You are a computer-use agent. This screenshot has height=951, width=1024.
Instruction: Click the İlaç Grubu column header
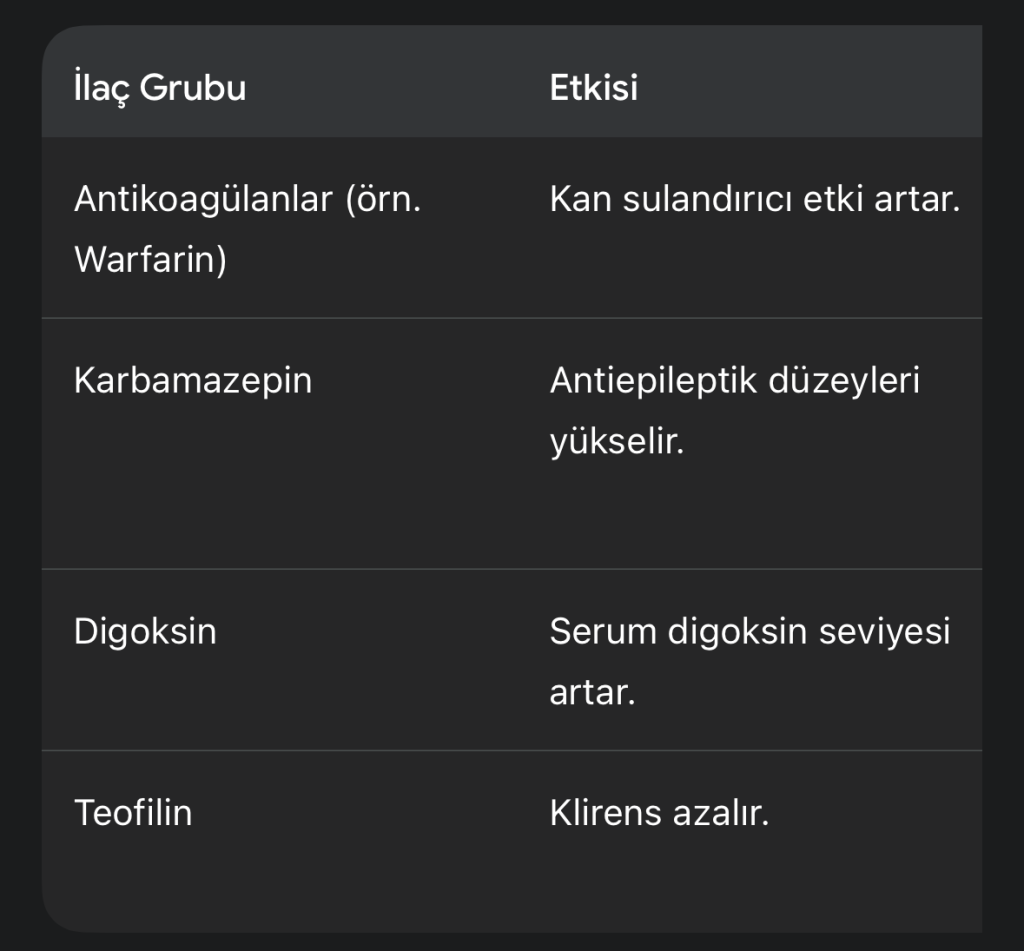160,88
